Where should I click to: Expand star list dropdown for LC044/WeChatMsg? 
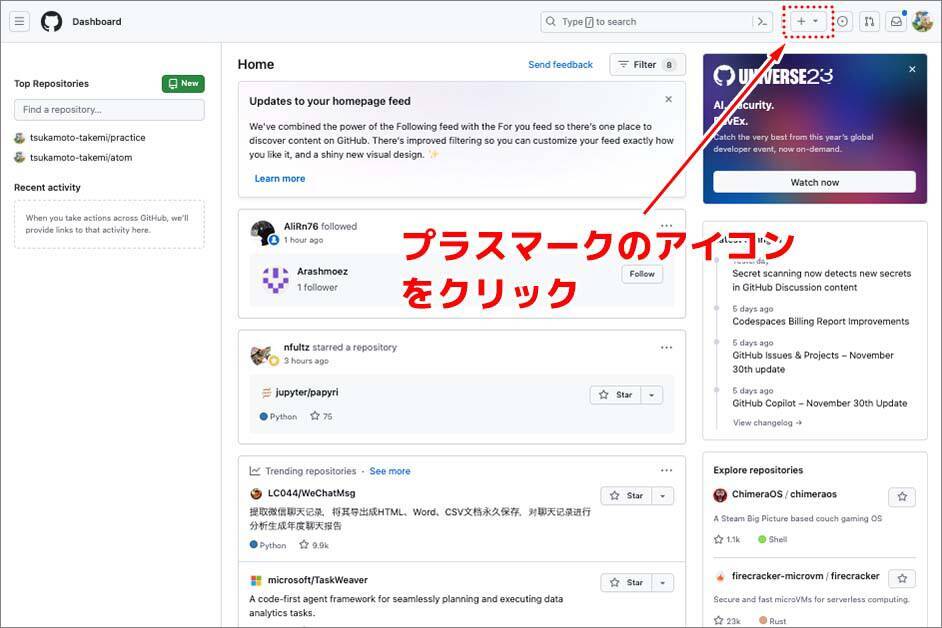click(x=663, y=496)
